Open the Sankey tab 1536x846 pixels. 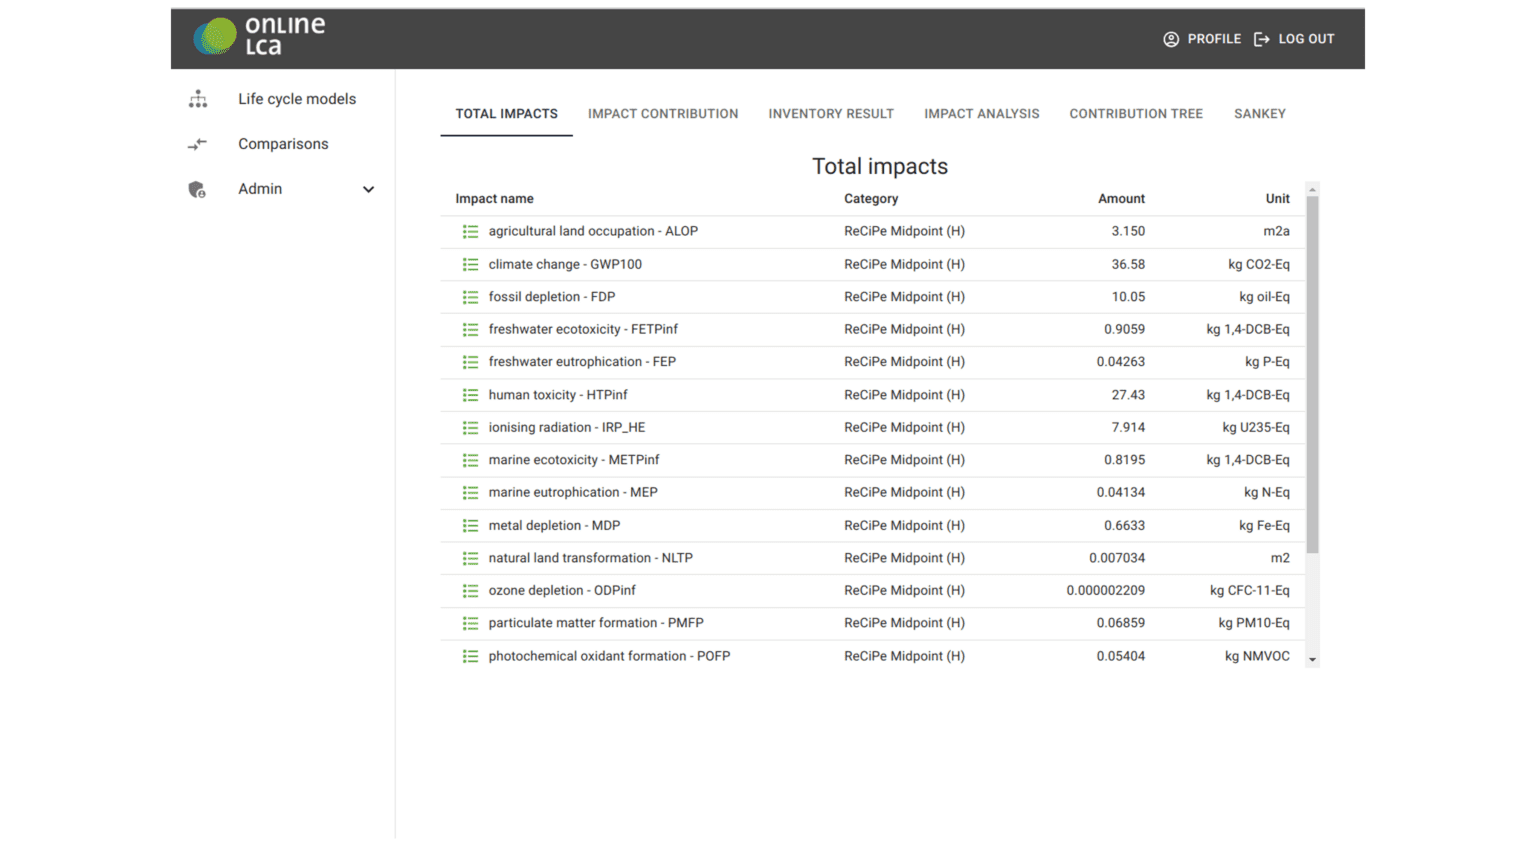(1259, 114)
